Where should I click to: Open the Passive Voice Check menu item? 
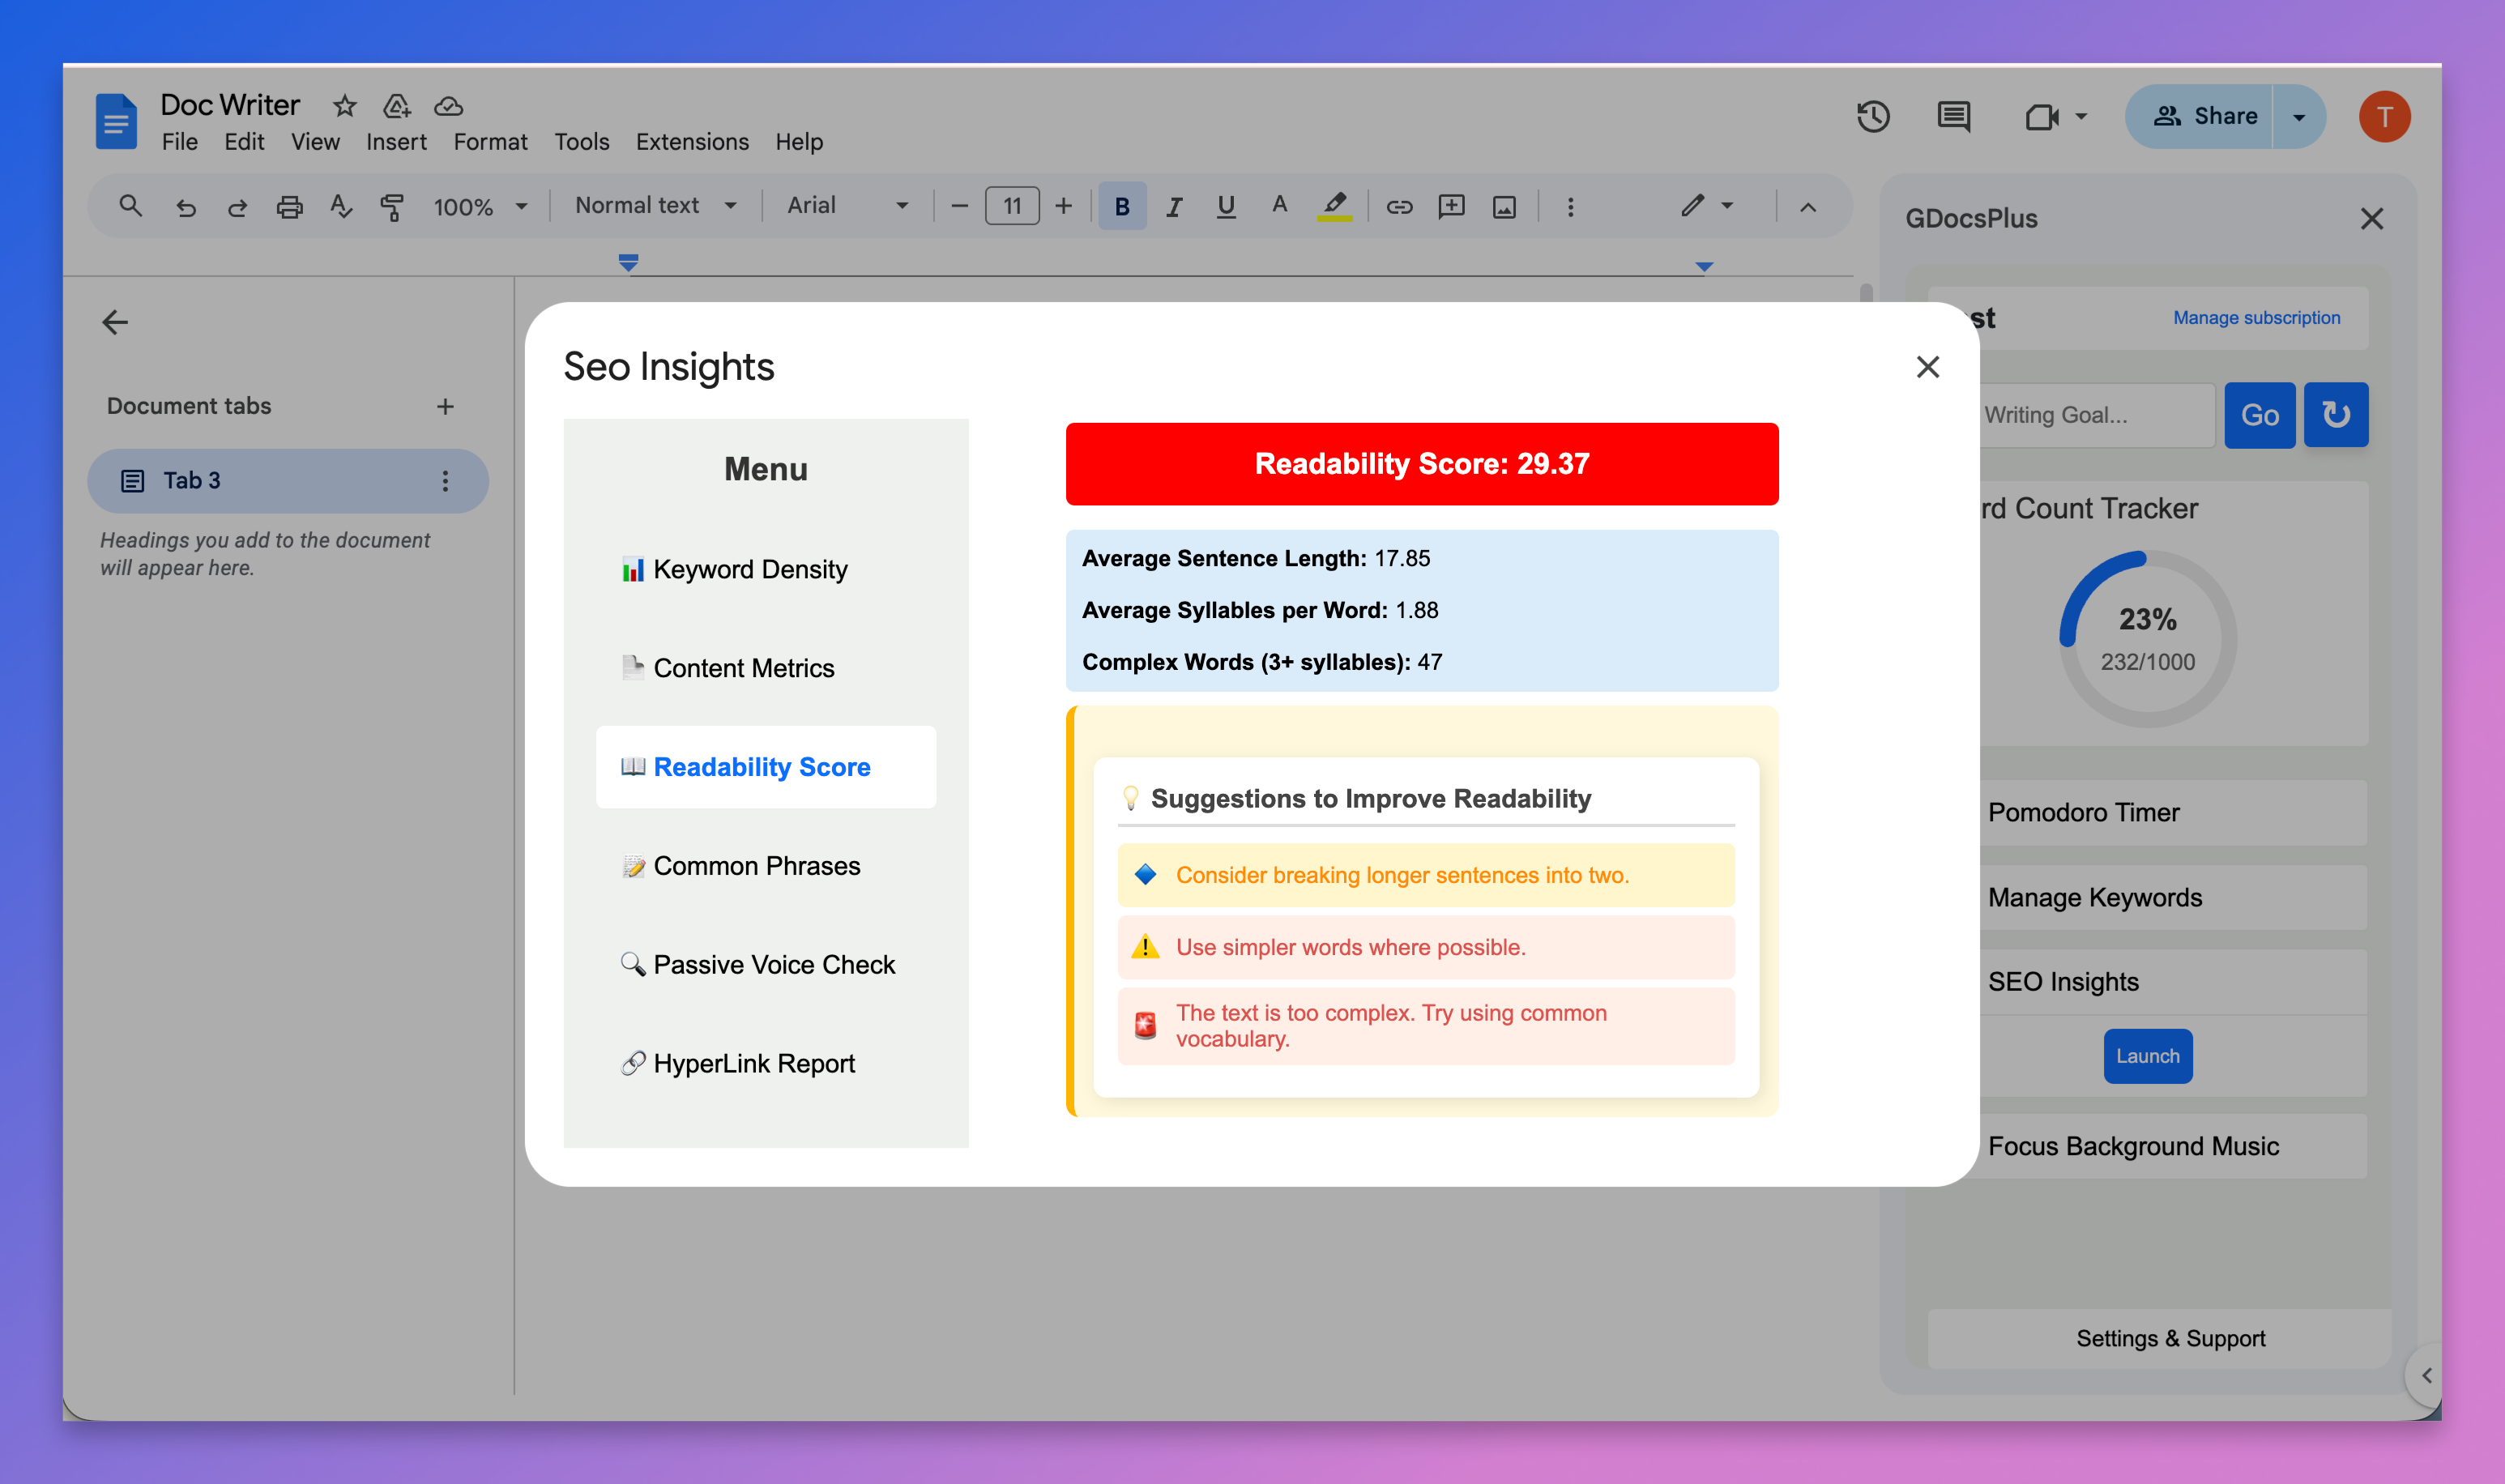pos(773,964)
